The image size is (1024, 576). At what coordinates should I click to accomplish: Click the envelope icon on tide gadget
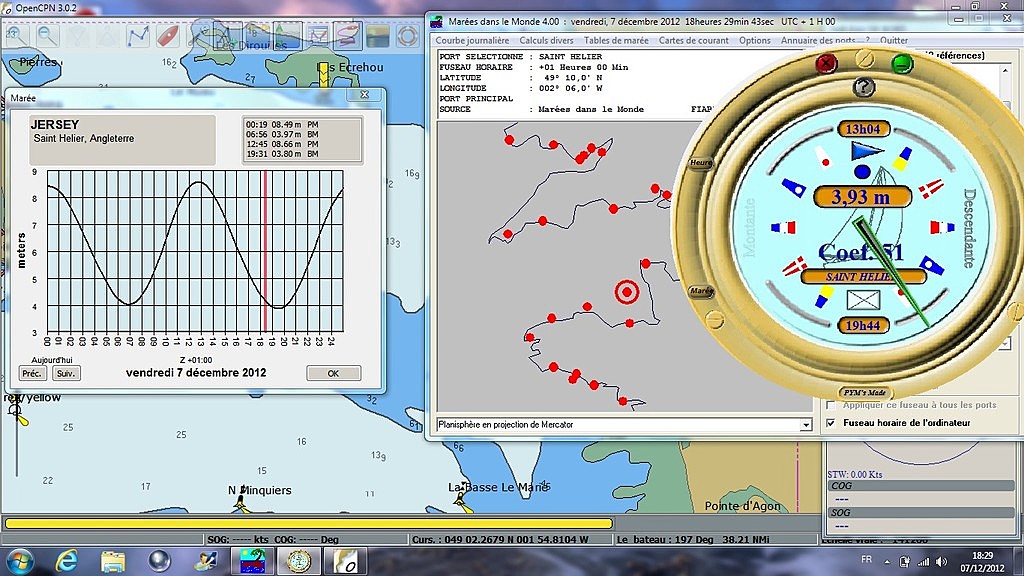pyautogui.click(x=863, y=300)
